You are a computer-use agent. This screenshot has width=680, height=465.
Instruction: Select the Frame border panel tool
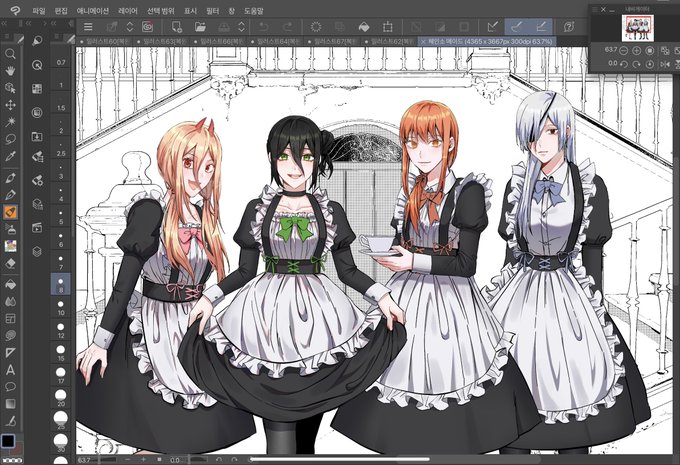(x=10, y=318)
